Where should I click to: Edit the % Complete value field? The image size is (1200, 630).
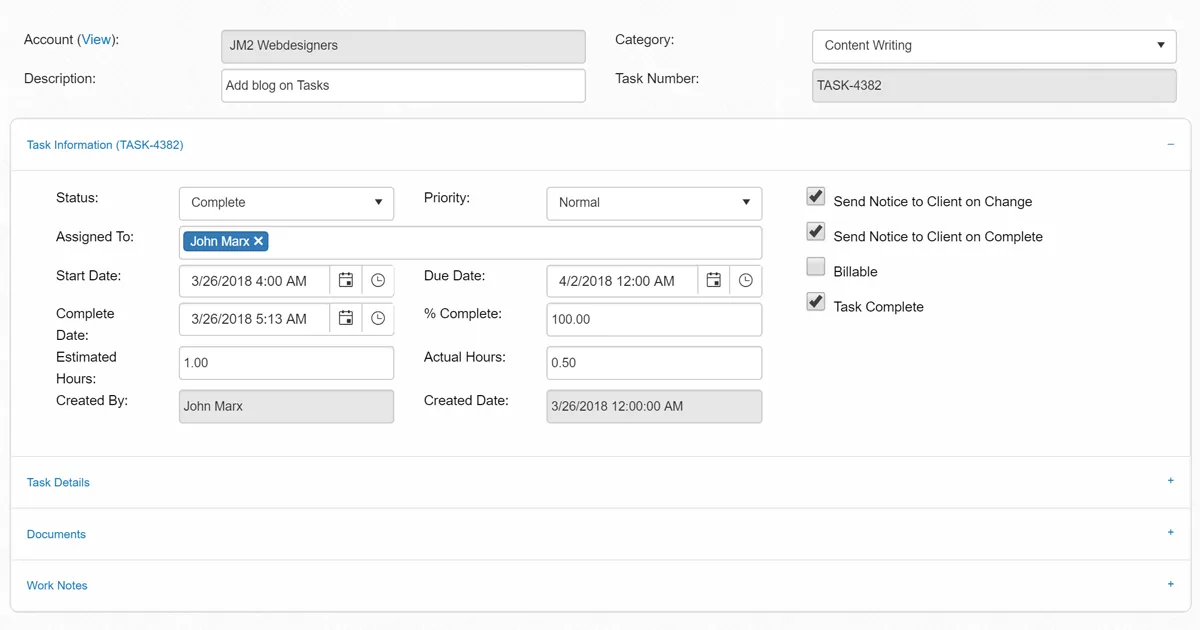[x=654, y=318]
